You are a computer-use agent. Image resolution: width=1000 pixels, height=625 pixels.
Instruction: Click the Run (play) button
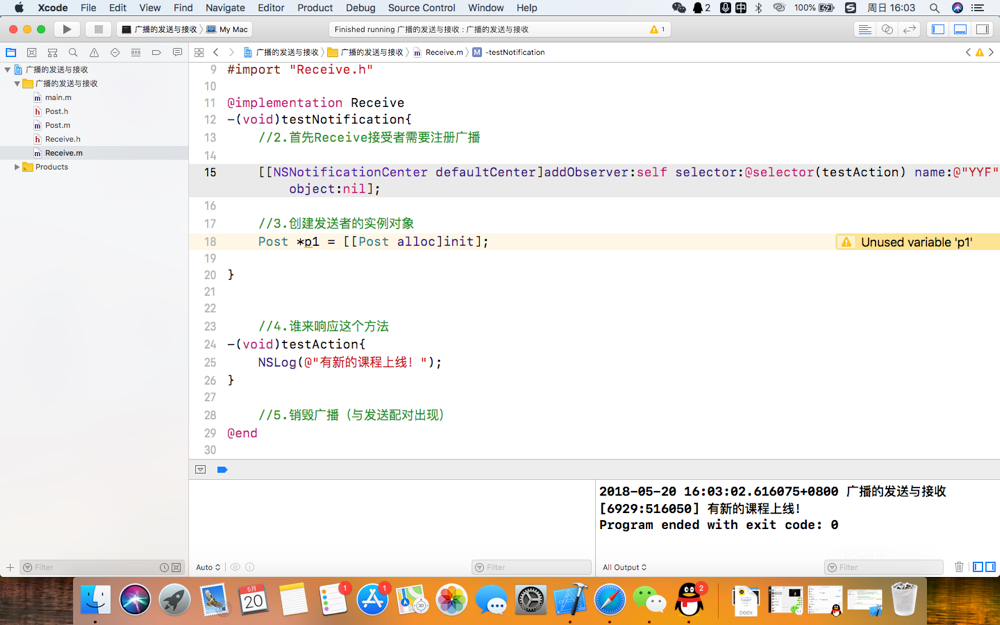coord(67,30)
